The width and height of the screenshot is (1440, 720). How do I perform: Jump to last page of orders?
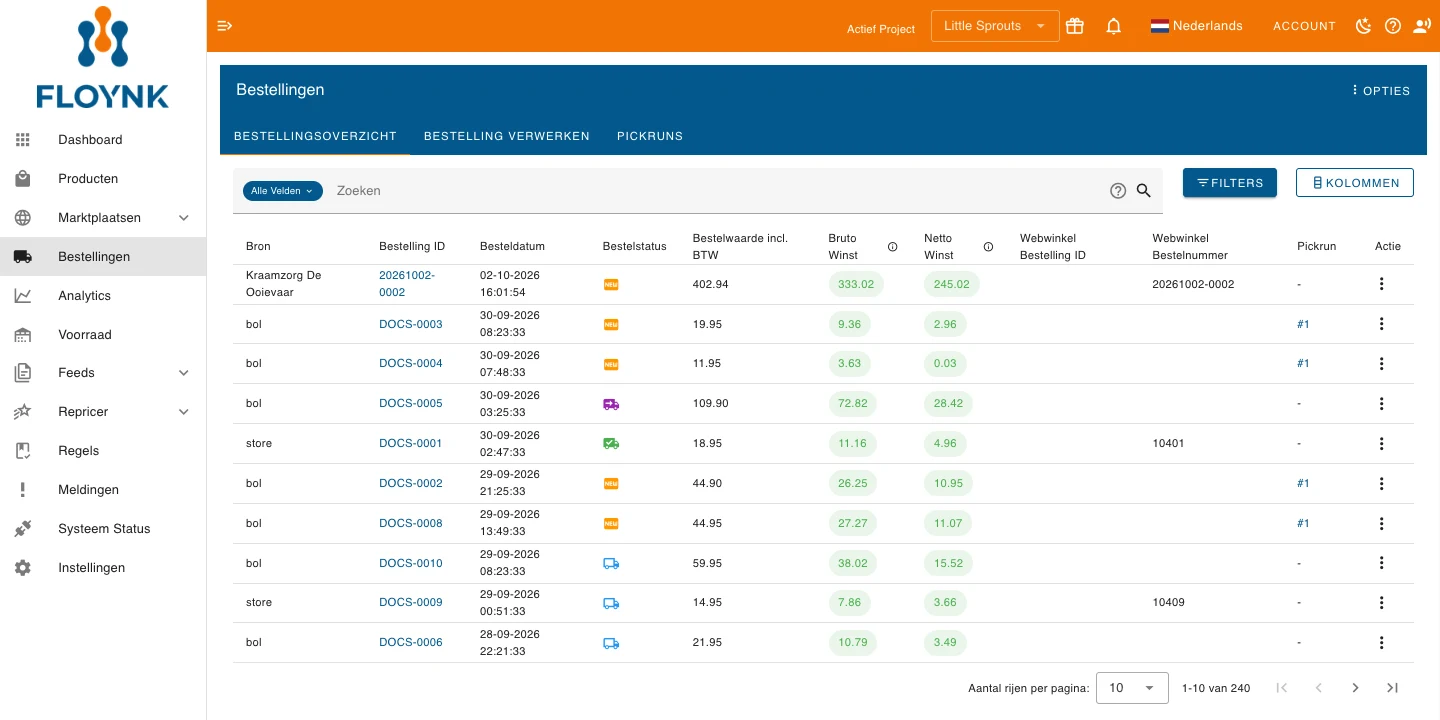(x=1392, y=688)
